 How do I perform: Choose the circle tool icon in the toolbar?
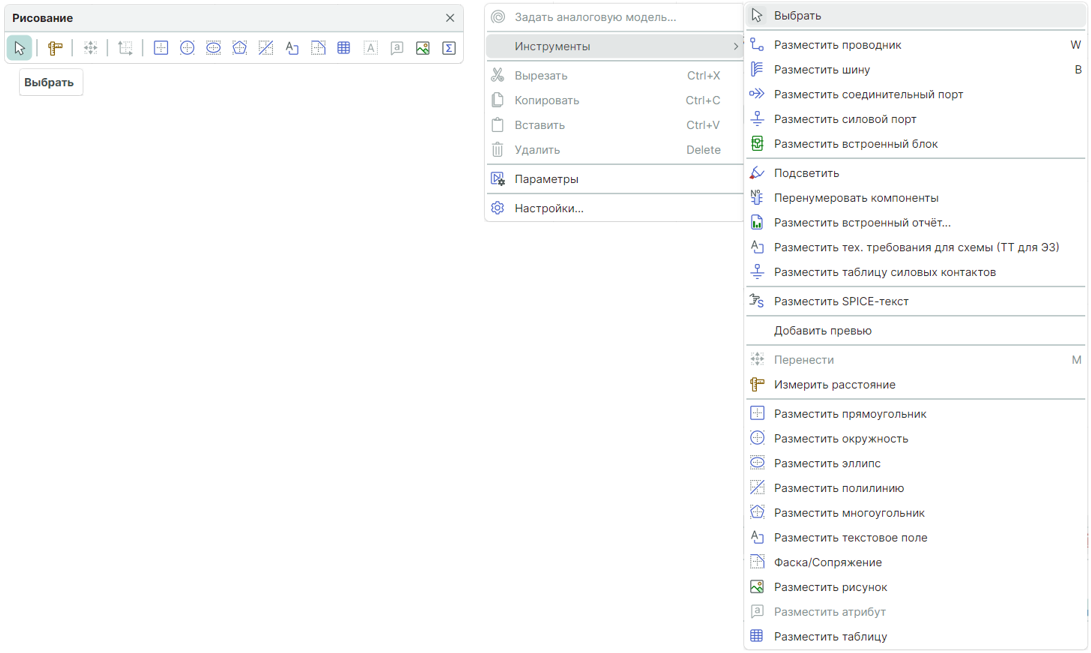click(x=187, y=48)
